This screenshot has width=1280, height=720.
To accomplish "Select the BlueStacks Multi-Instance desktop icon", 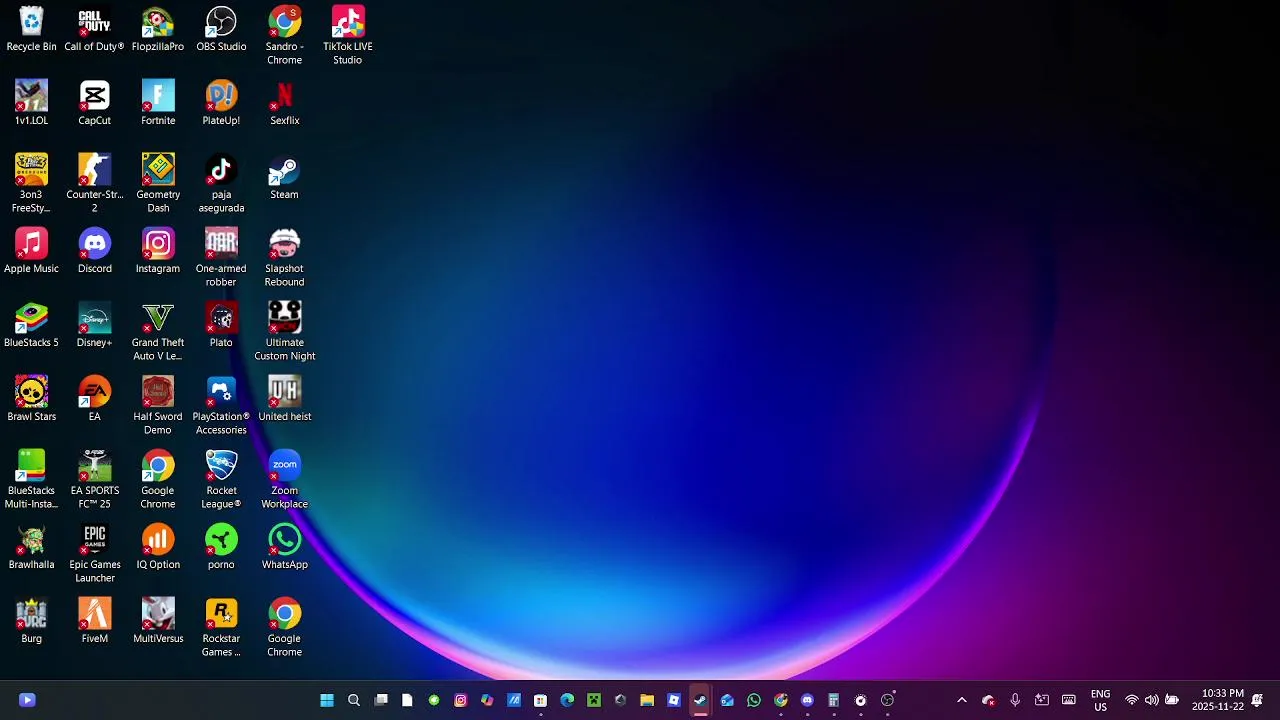I will (31, 480).
